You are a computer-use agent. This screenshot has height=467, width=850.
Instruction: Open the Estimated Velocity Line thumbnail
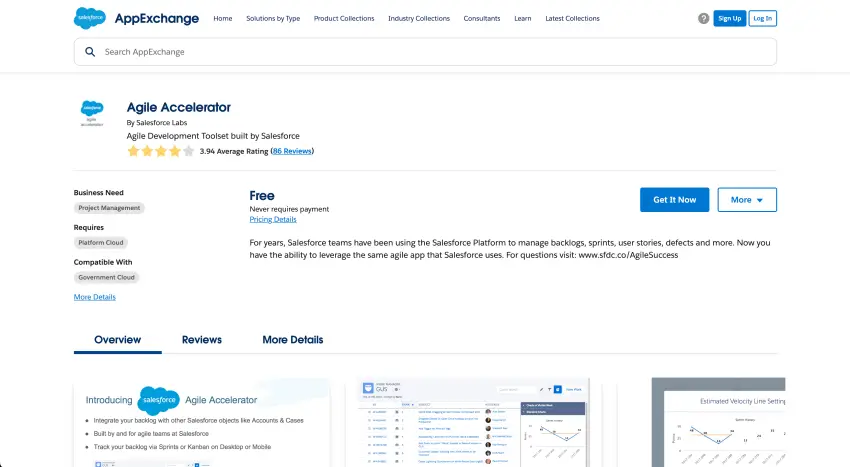click(x=718, y=422)
